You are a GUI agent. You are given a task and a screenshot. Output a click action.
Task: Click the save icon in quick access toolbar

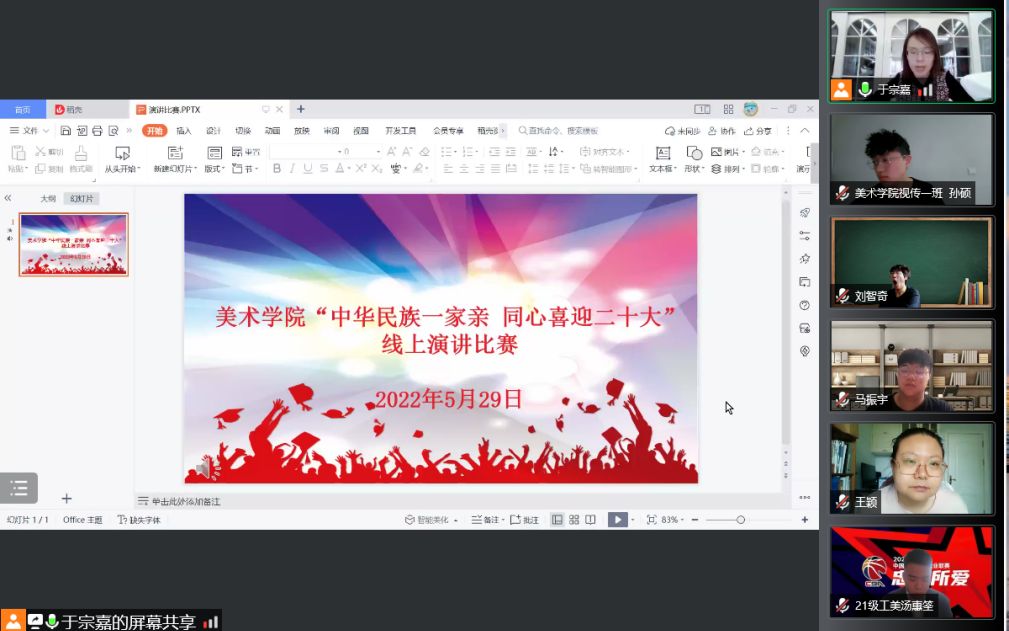click(x=66, y=131)
